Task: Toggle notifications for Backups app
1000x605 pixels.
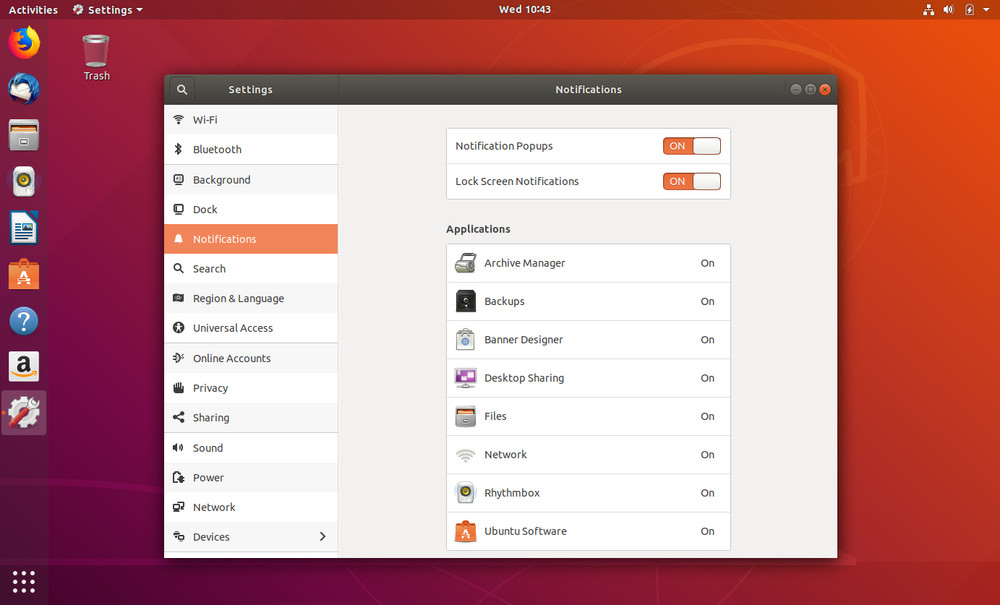Action: (x=588, y=301)
